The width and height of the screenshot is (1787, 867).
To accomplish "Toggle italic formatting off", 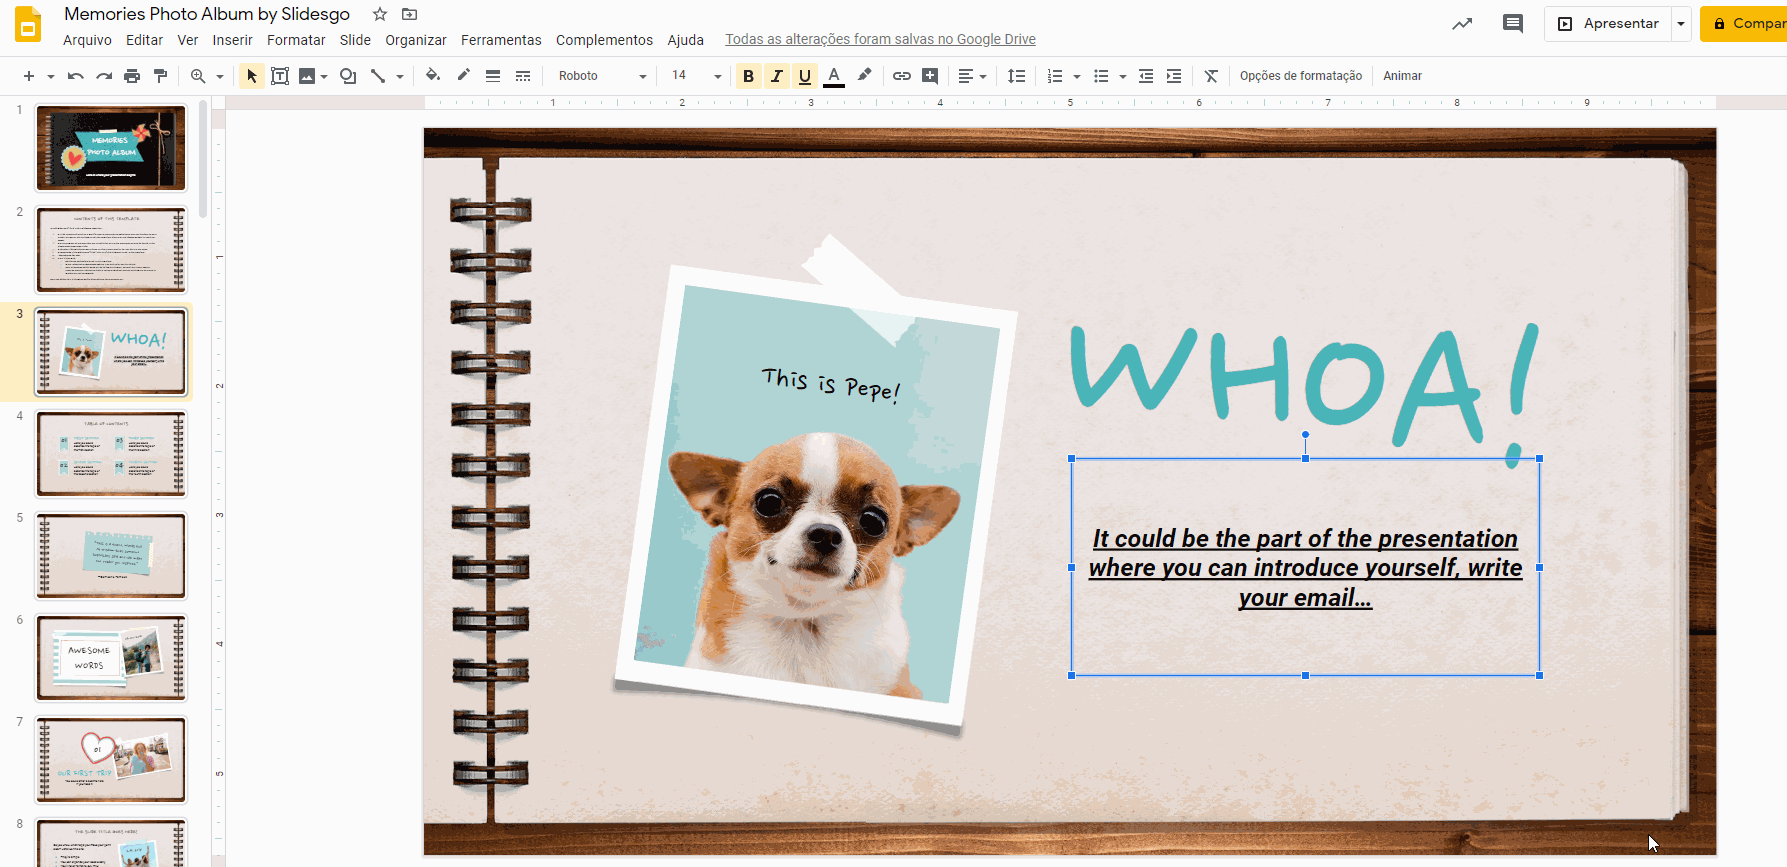I will (x=777, y=76).
